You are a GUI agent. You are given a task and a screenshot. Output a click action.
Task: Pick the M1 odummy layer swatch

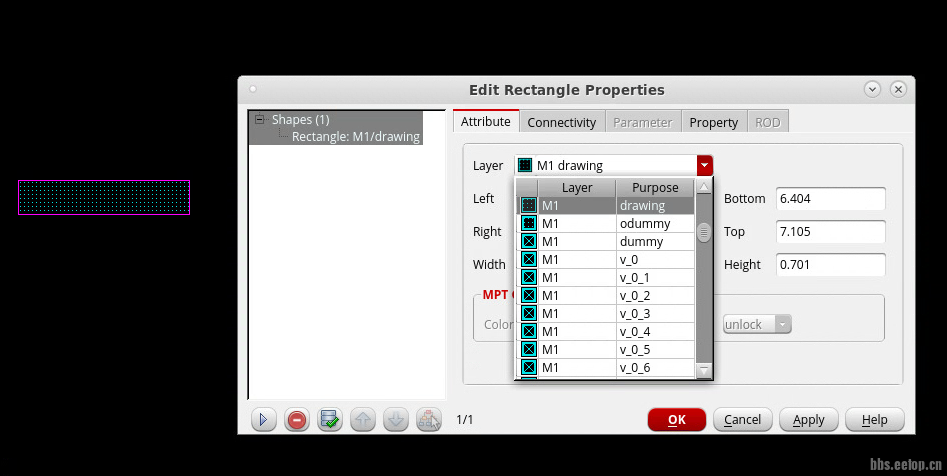(528, 223)
